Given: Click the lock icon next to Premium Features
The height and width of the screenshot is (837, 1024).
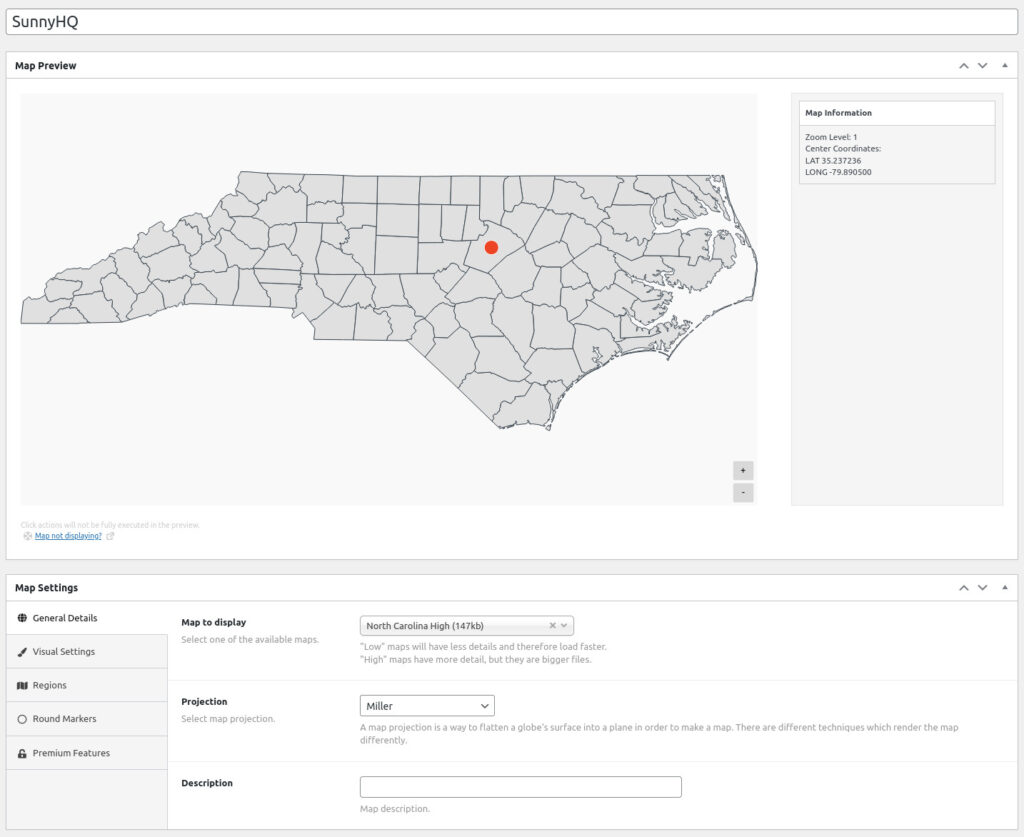Looking at the screenshot, I should [x=22, y=752].
